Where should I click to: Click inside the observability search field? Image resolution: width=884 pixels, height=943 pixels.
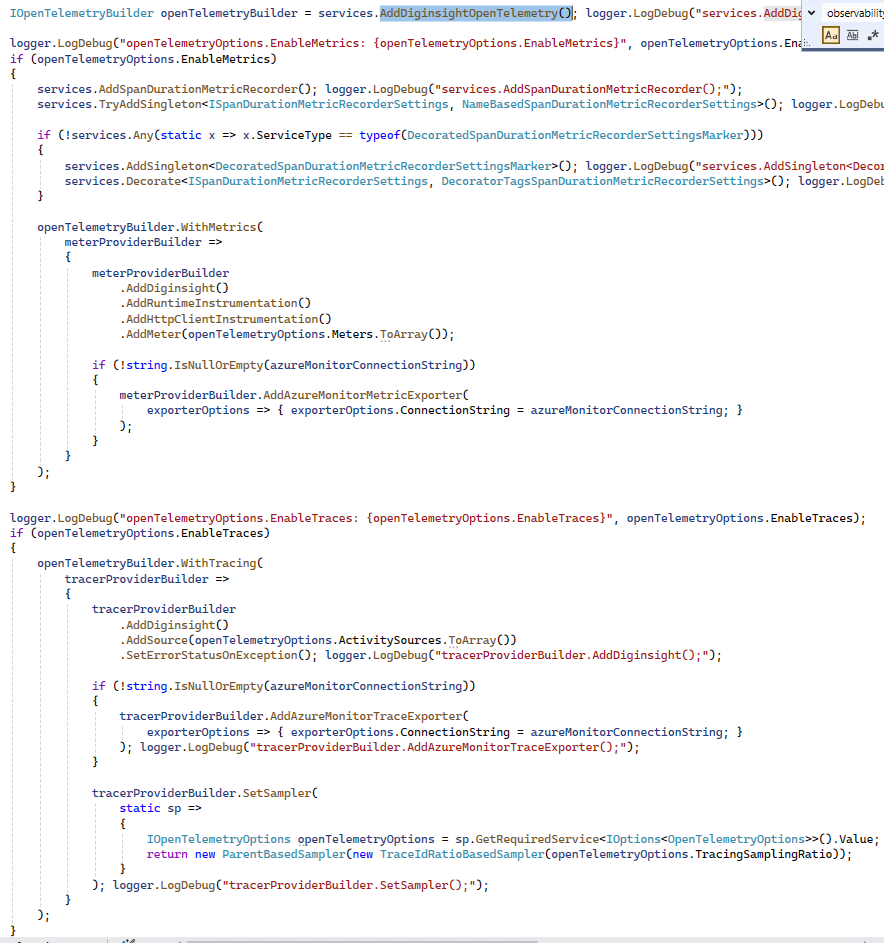(x=855, y=13)
